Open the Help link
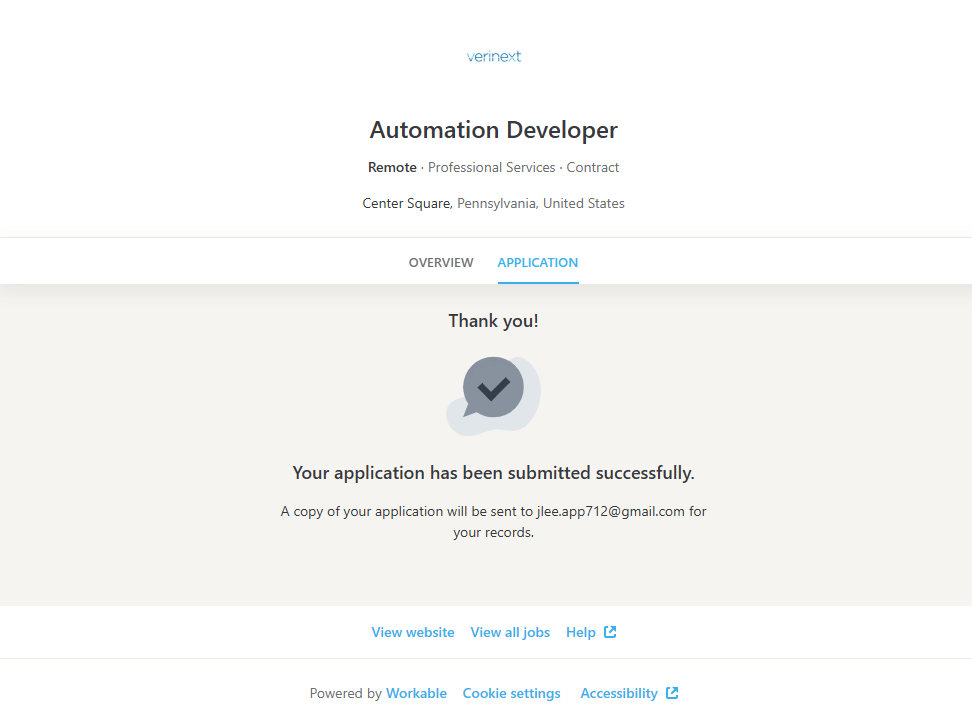The height and width of the screenshot is (727, 972). click(x=580, y=632)
